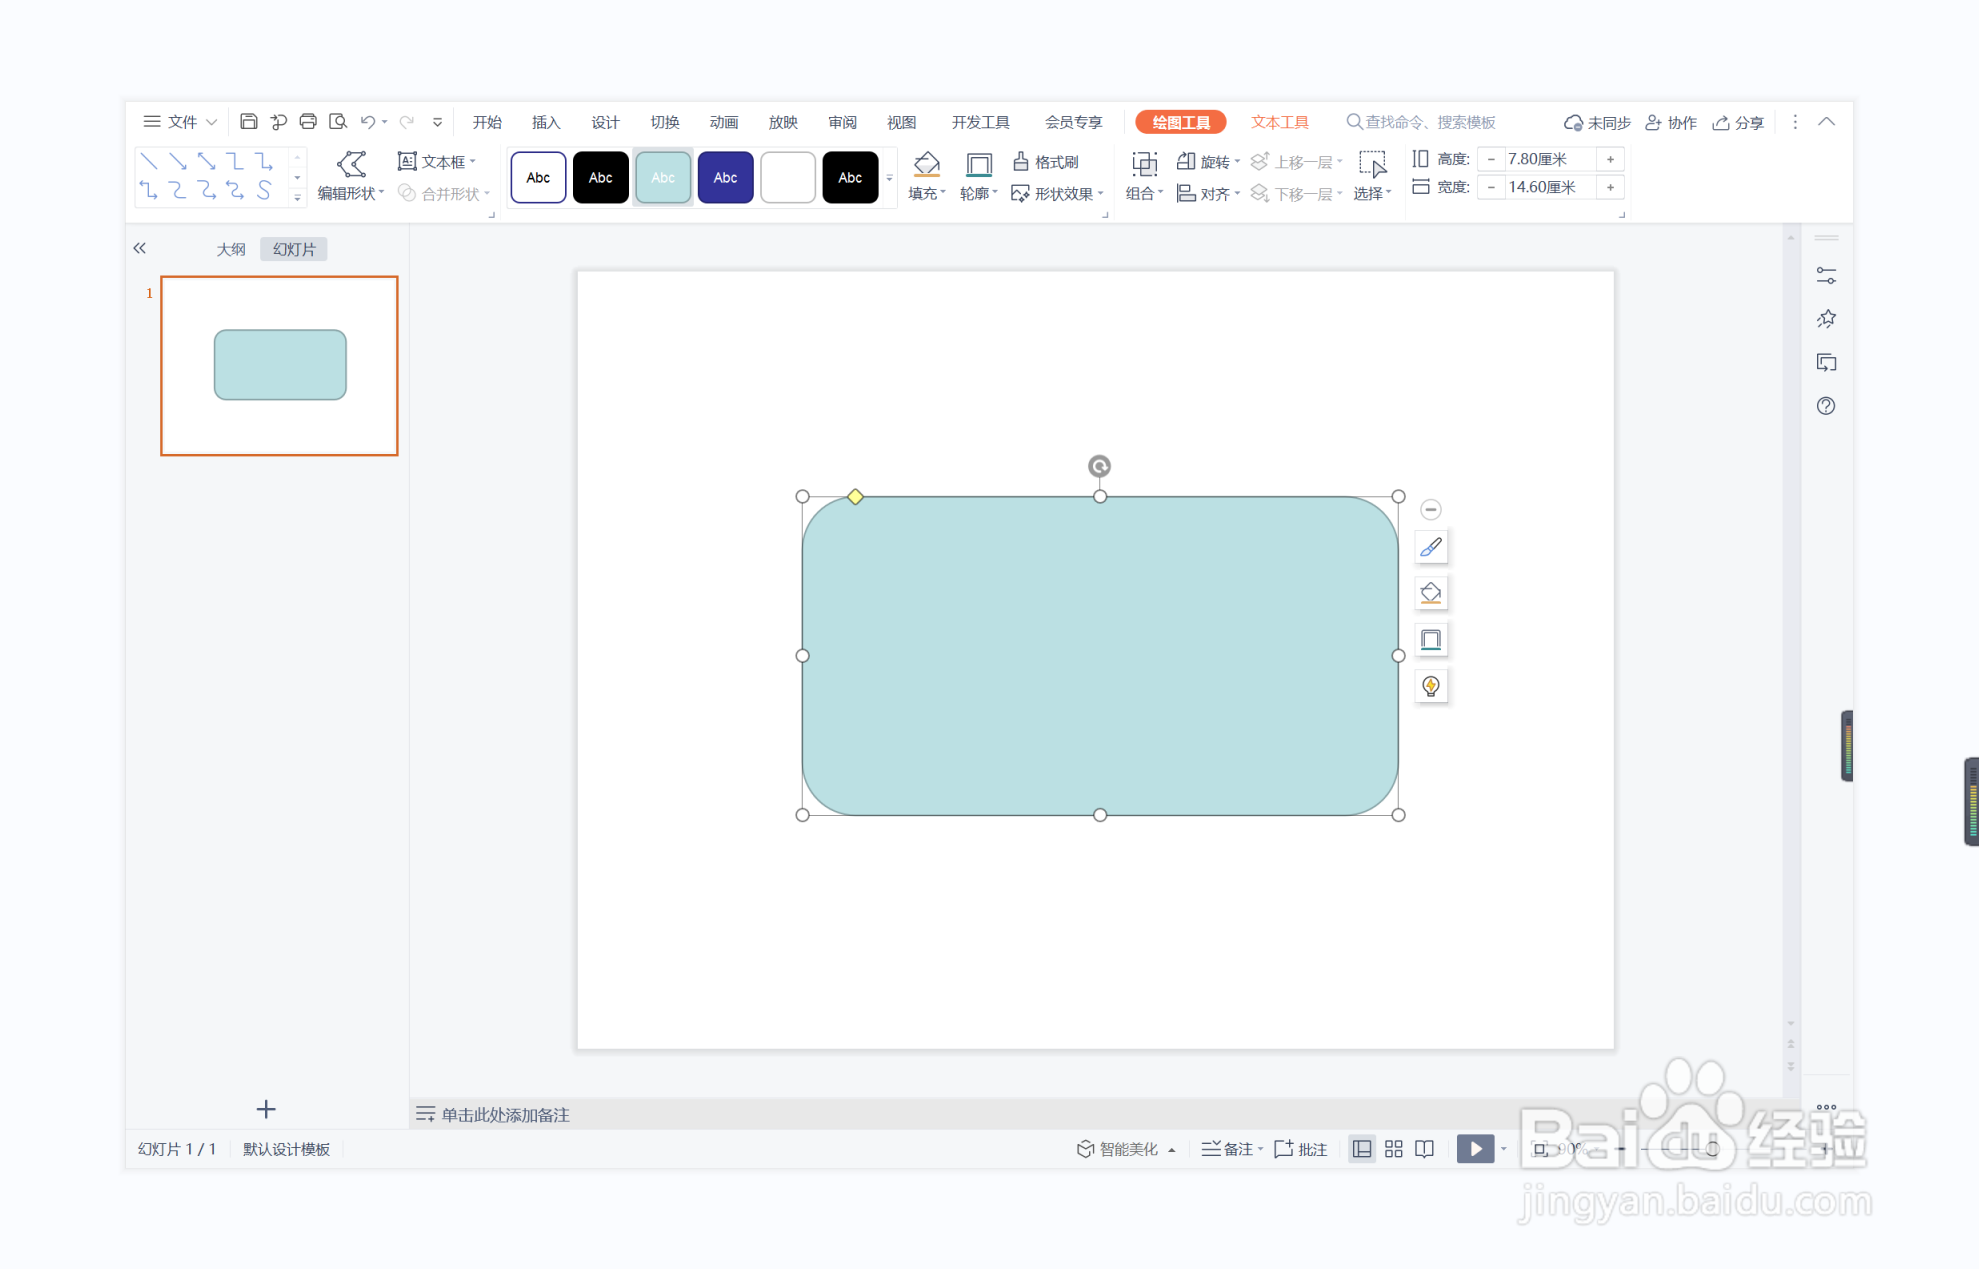This screenshot has width=1979, height=1269.
Task: Click the Outline (轮廓) icon
Action: click(978, 164)
